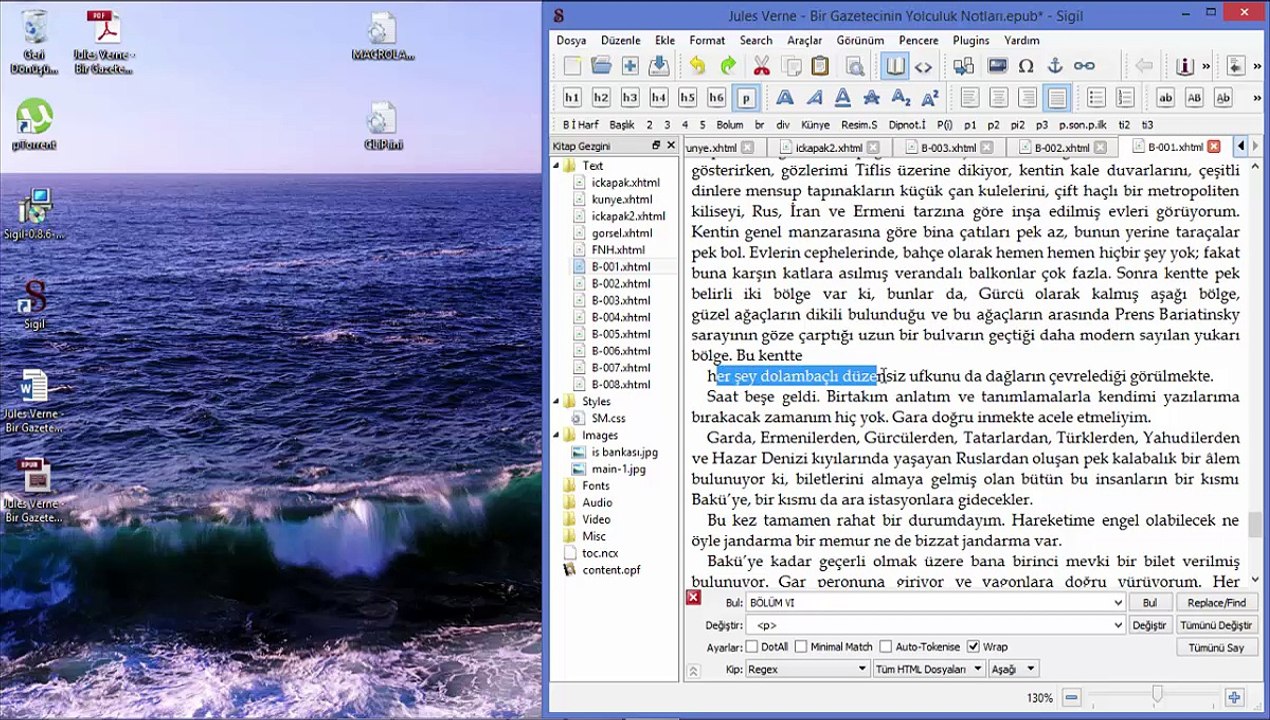Viewport: 1270px width, 720px height.
Task: Click the green Redo arrow
Action: coord(727,67)
